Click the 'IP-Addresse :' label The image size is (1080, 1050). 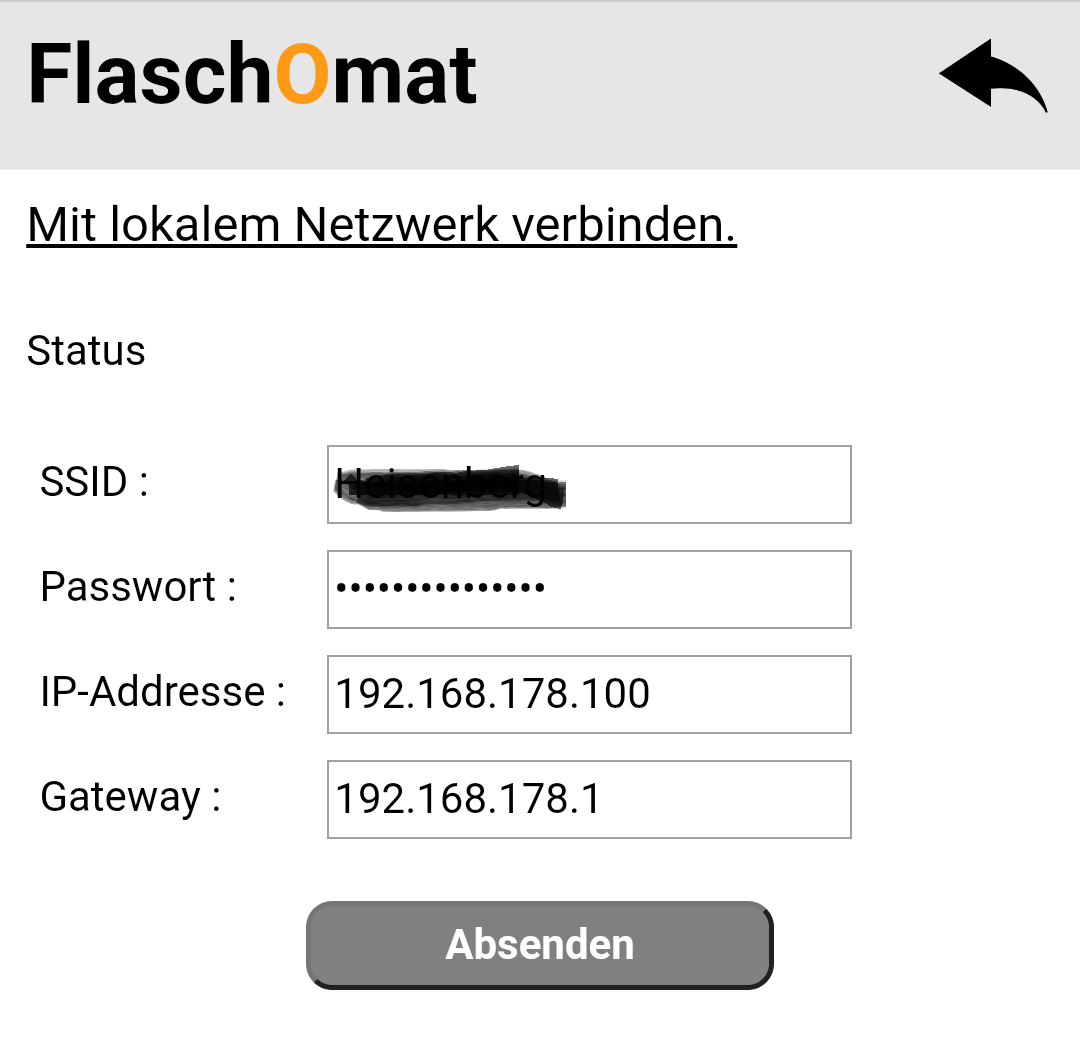click(163, 692)
